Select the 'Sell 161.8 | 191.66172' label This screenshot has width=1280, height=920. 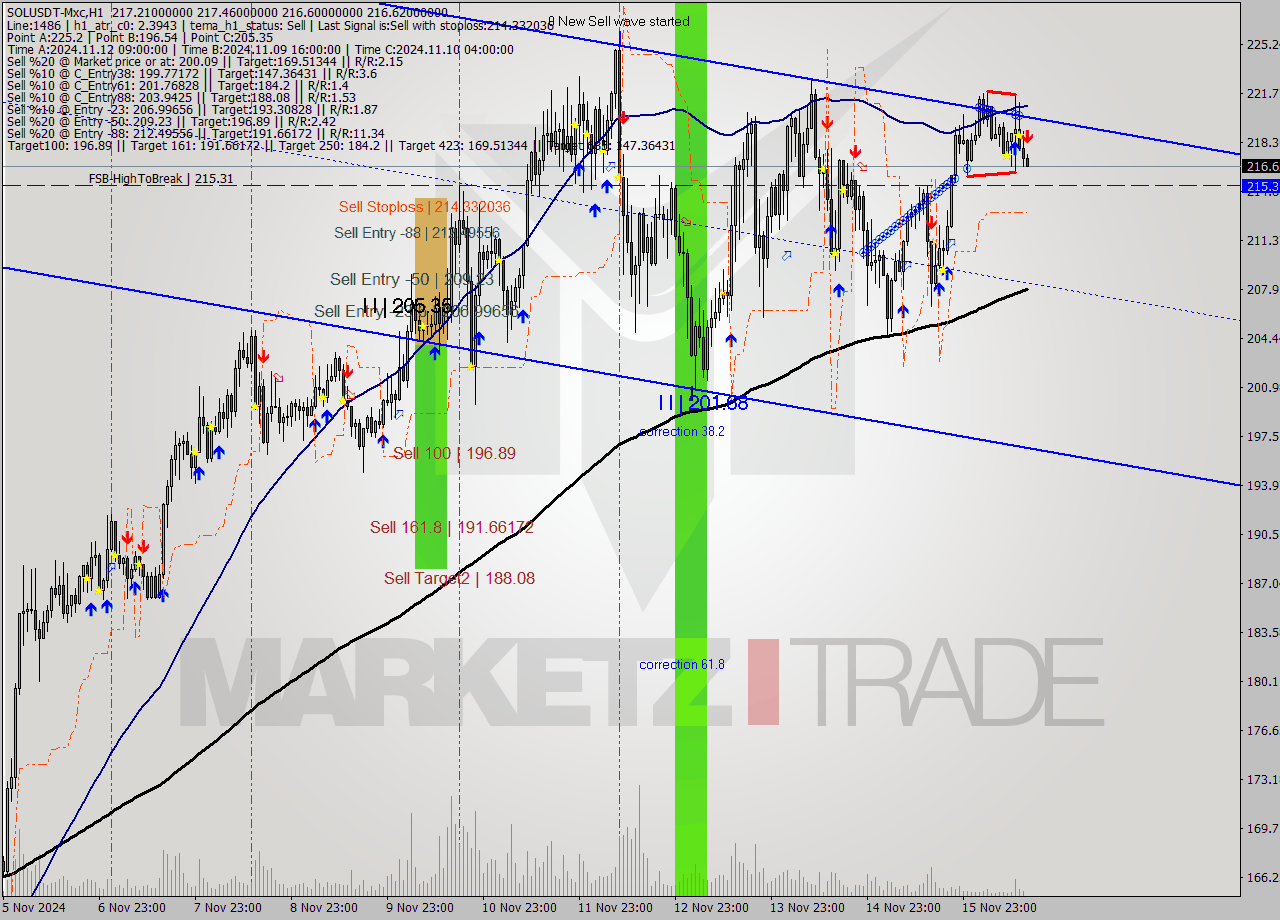[x=451, y=527]
